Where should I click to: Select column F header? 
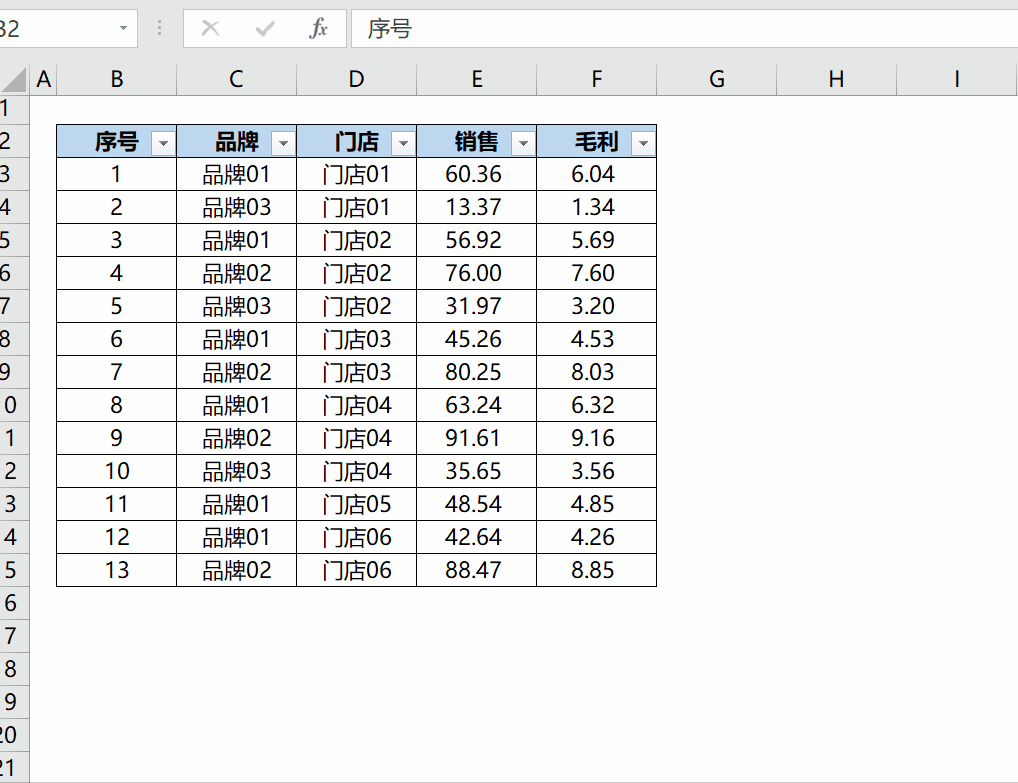pos(597,79)
